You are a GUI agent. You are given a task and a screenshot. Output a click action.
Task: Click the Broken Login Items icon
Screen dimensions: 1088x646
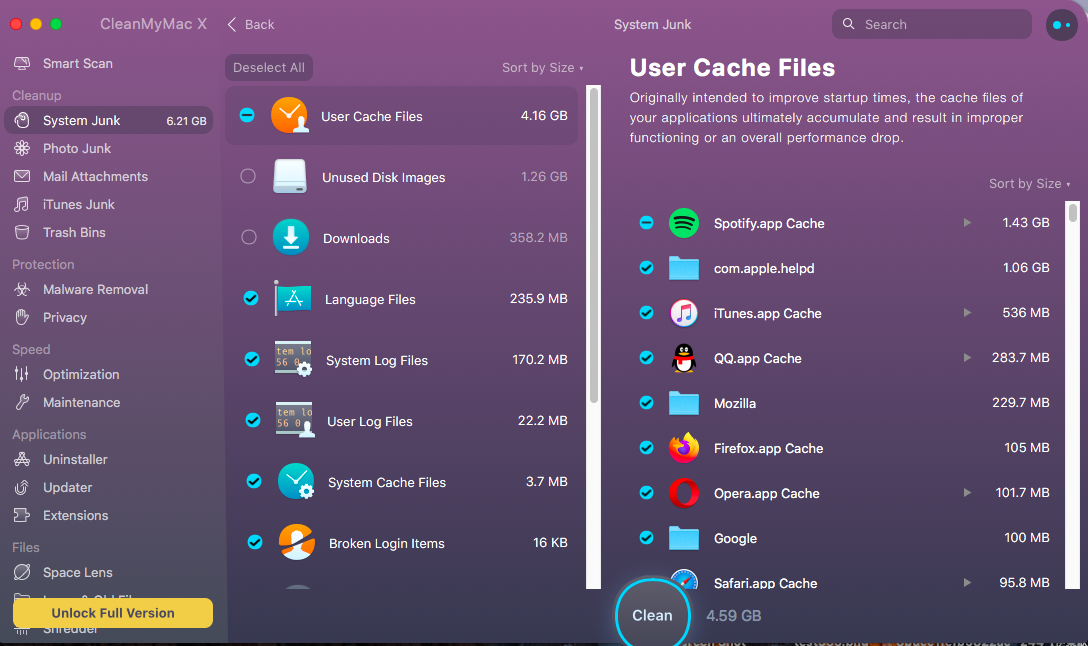[296, 542]
